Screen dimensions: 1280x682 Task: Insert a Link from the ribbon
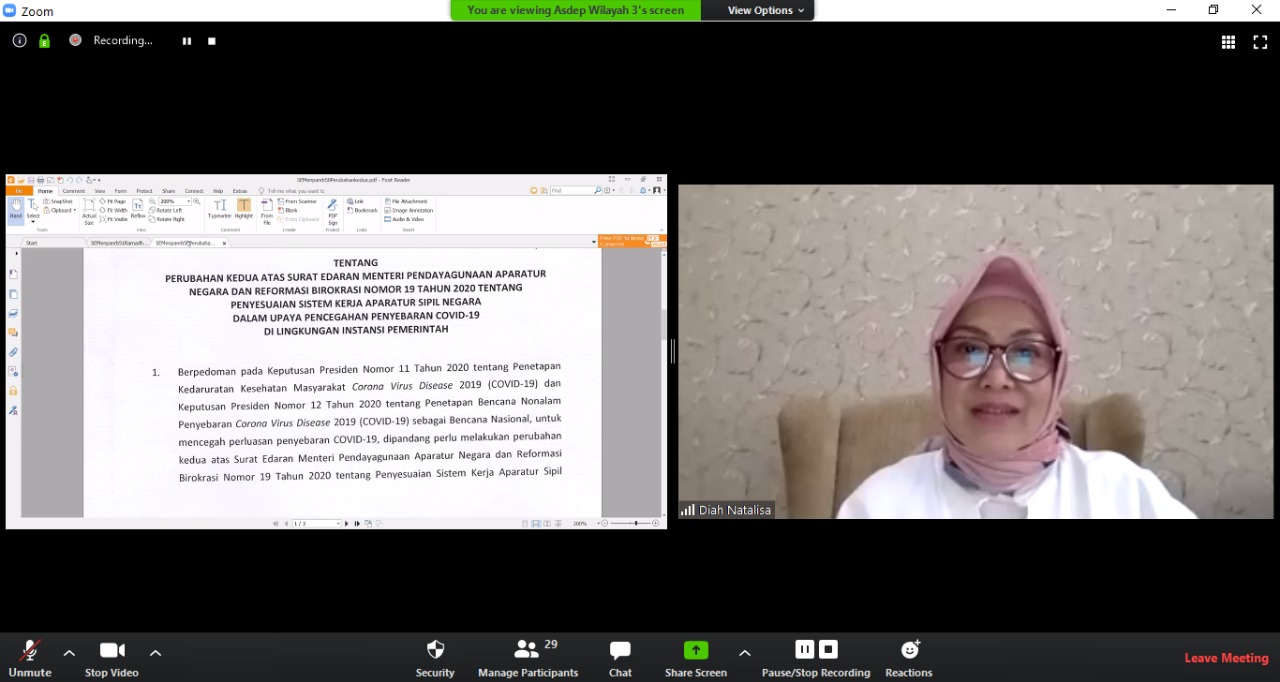[356, 202]
